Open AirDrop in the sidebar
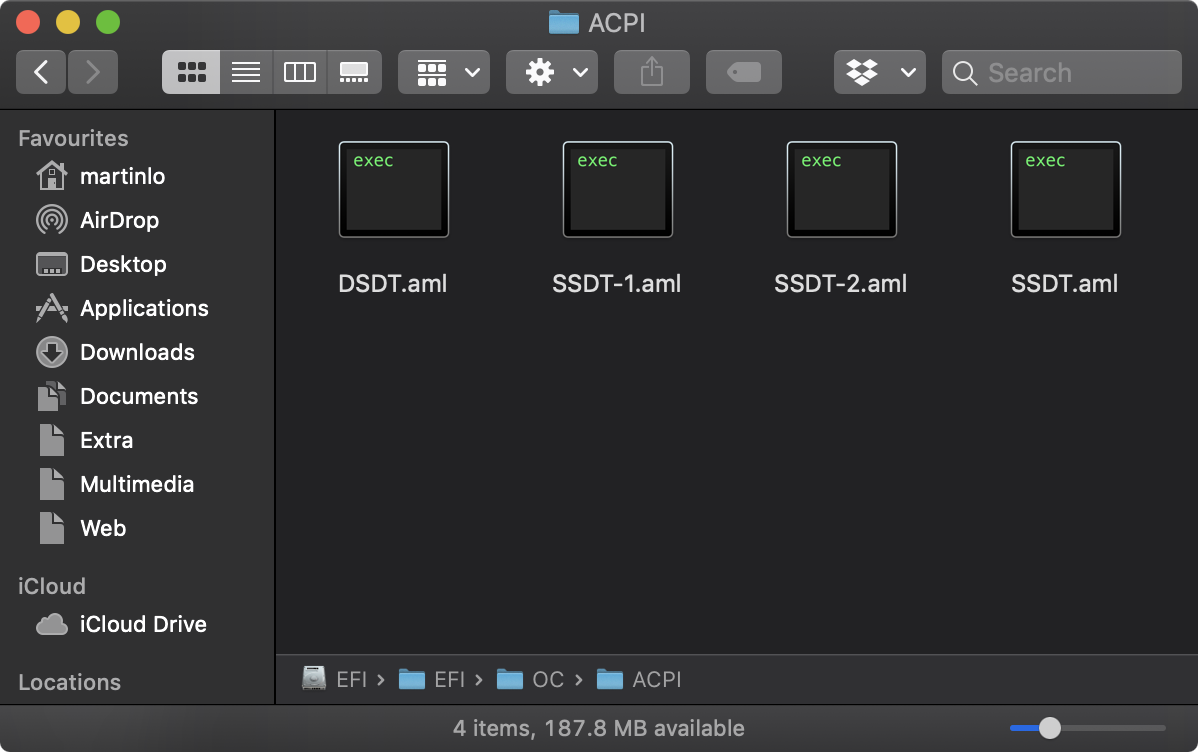 [119, 220]
